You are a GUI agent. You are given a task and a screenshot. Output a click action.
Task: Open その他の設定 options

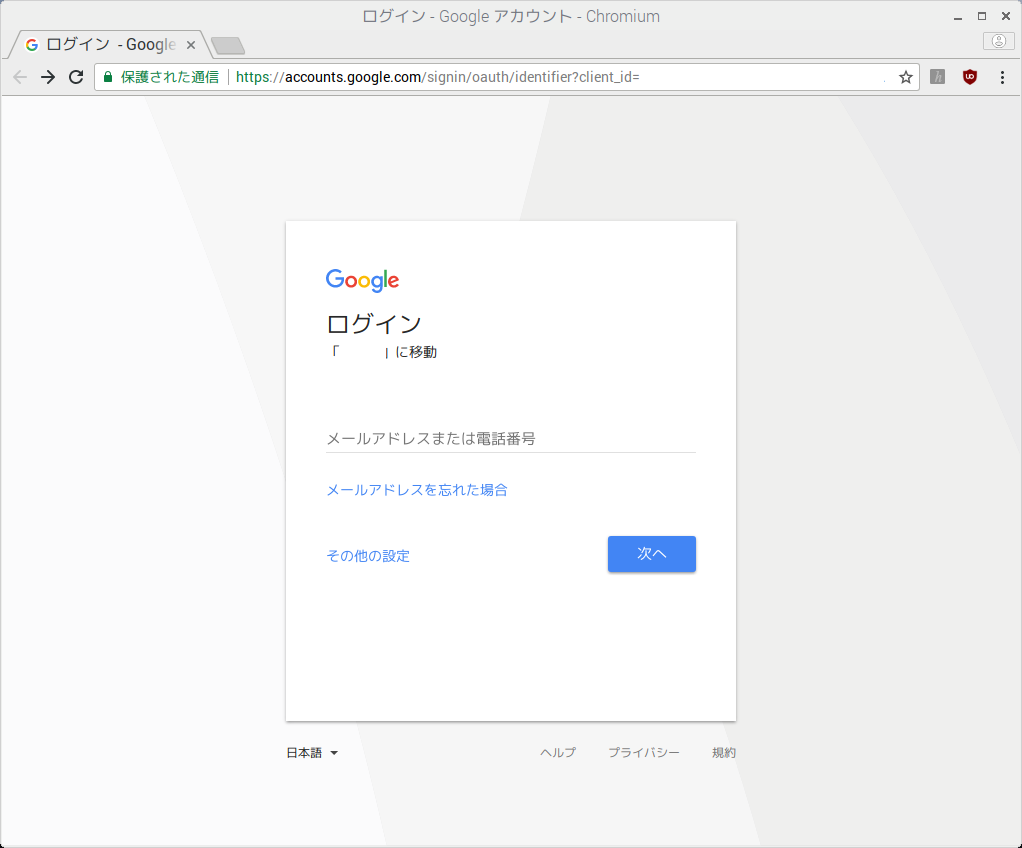pos(368,556)
